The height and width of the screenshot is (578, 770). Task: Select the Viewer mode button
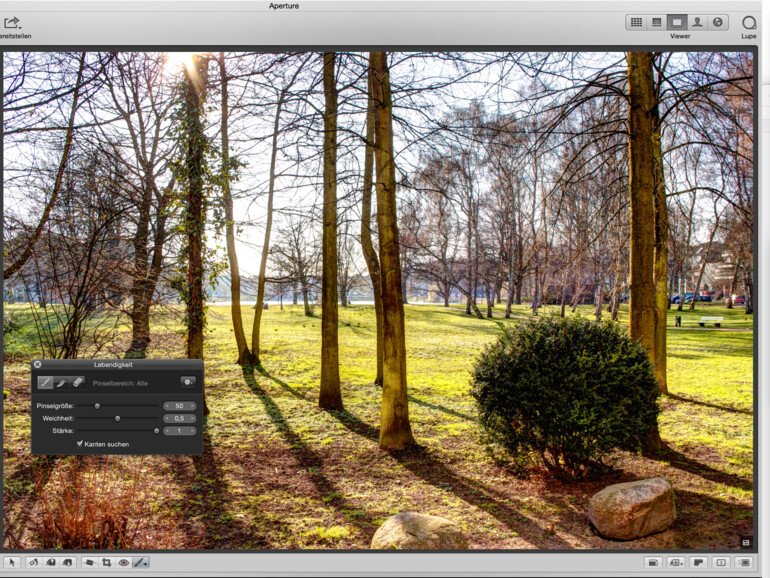[677, 23]
